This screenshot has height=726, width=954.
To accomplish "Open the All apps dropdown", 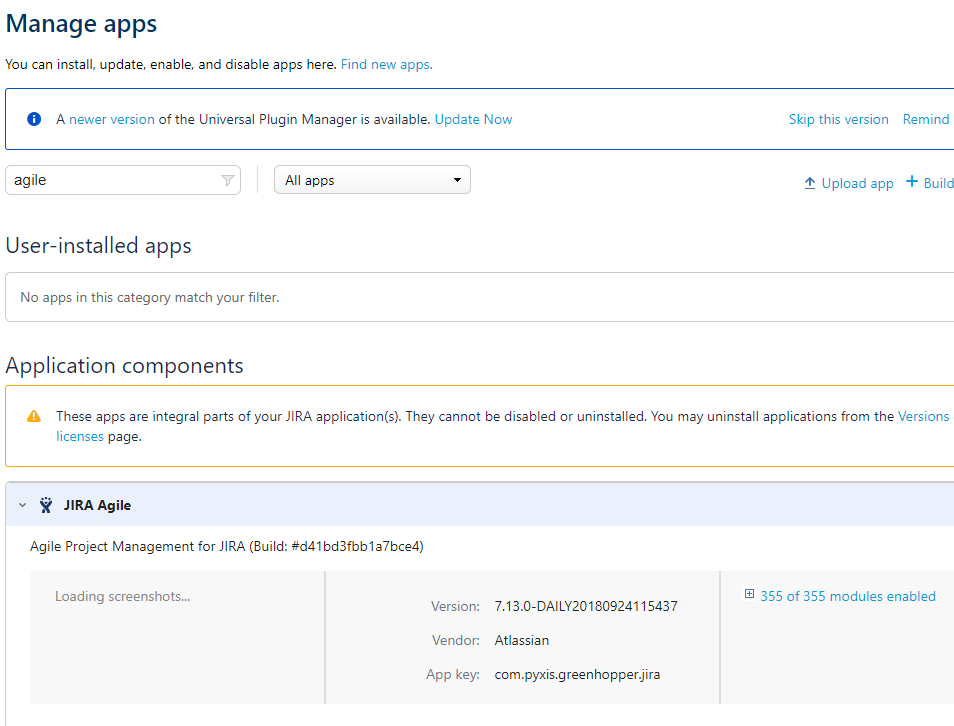I will point(372,180).
